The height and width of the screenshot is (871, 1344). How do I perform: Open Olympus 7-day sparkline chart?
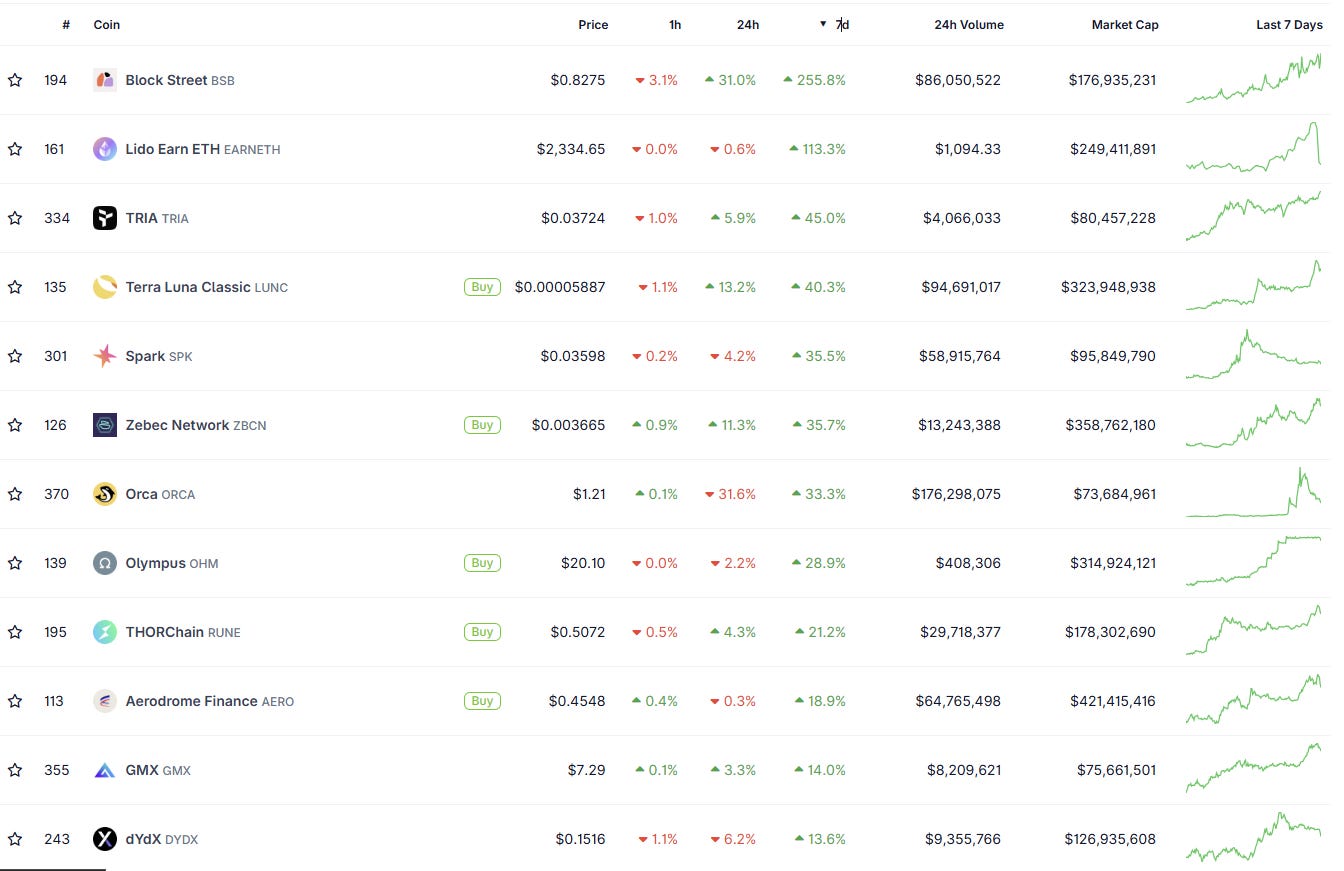pyautogui.click(x=1253, y=561)
